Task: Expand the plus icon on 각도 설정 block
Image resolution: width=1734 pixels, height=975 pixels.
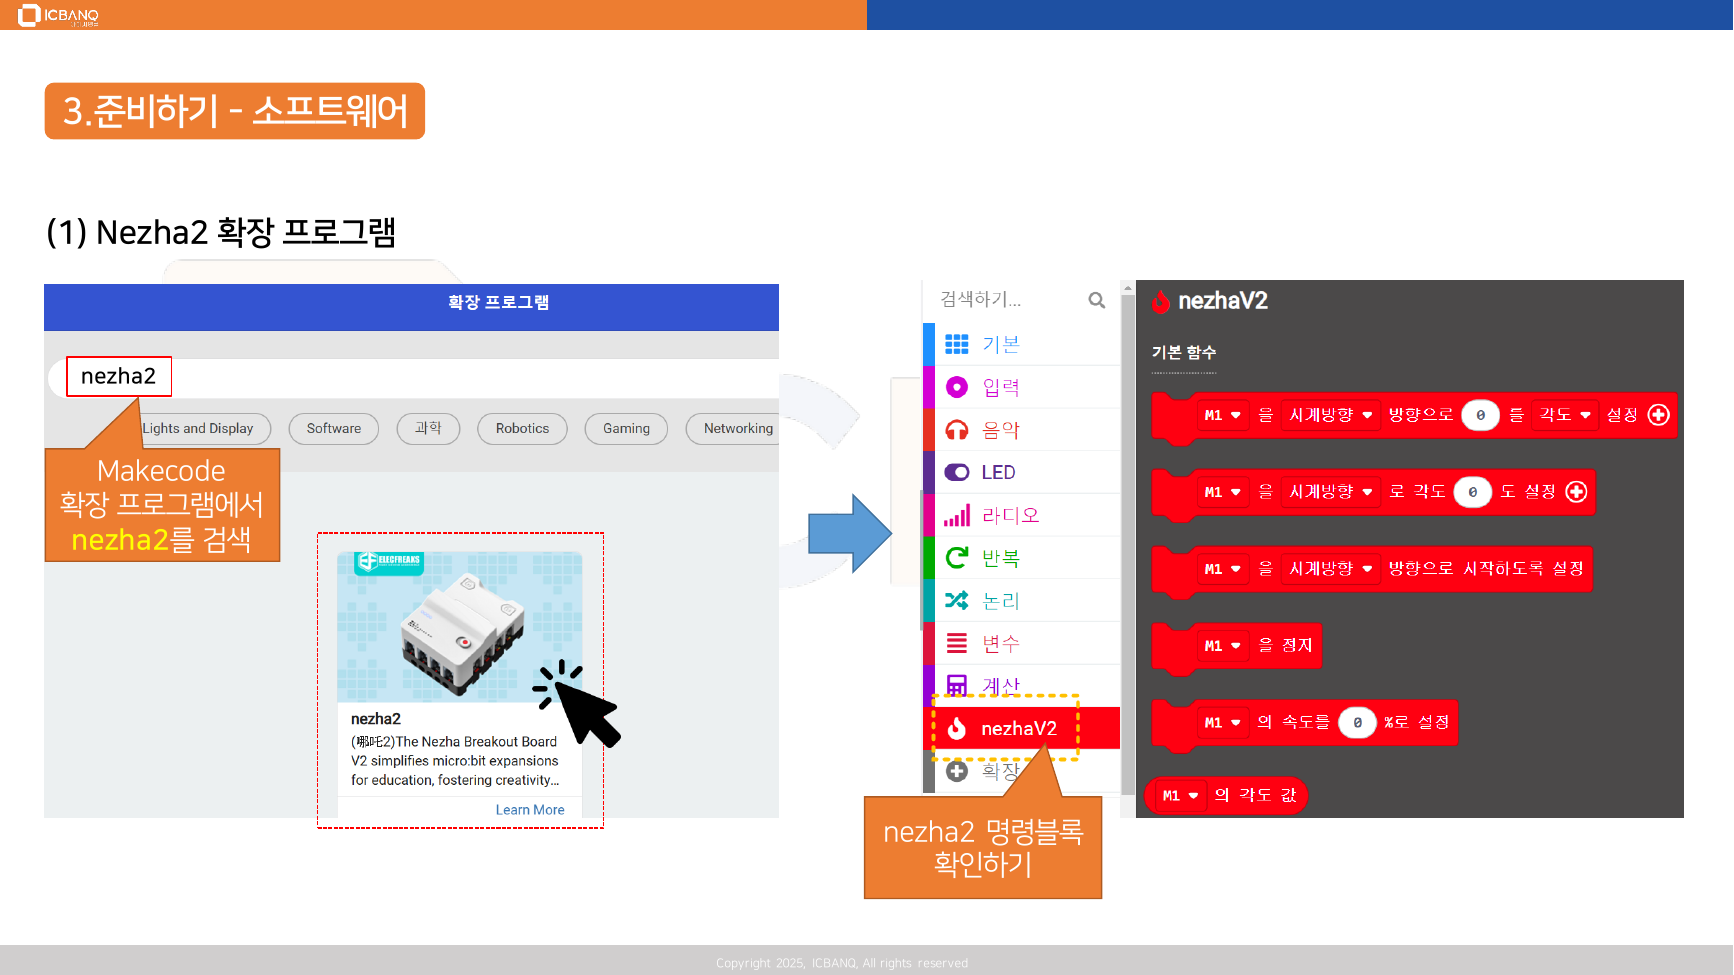Action: pyautogui.click(x=1658, y=415)
